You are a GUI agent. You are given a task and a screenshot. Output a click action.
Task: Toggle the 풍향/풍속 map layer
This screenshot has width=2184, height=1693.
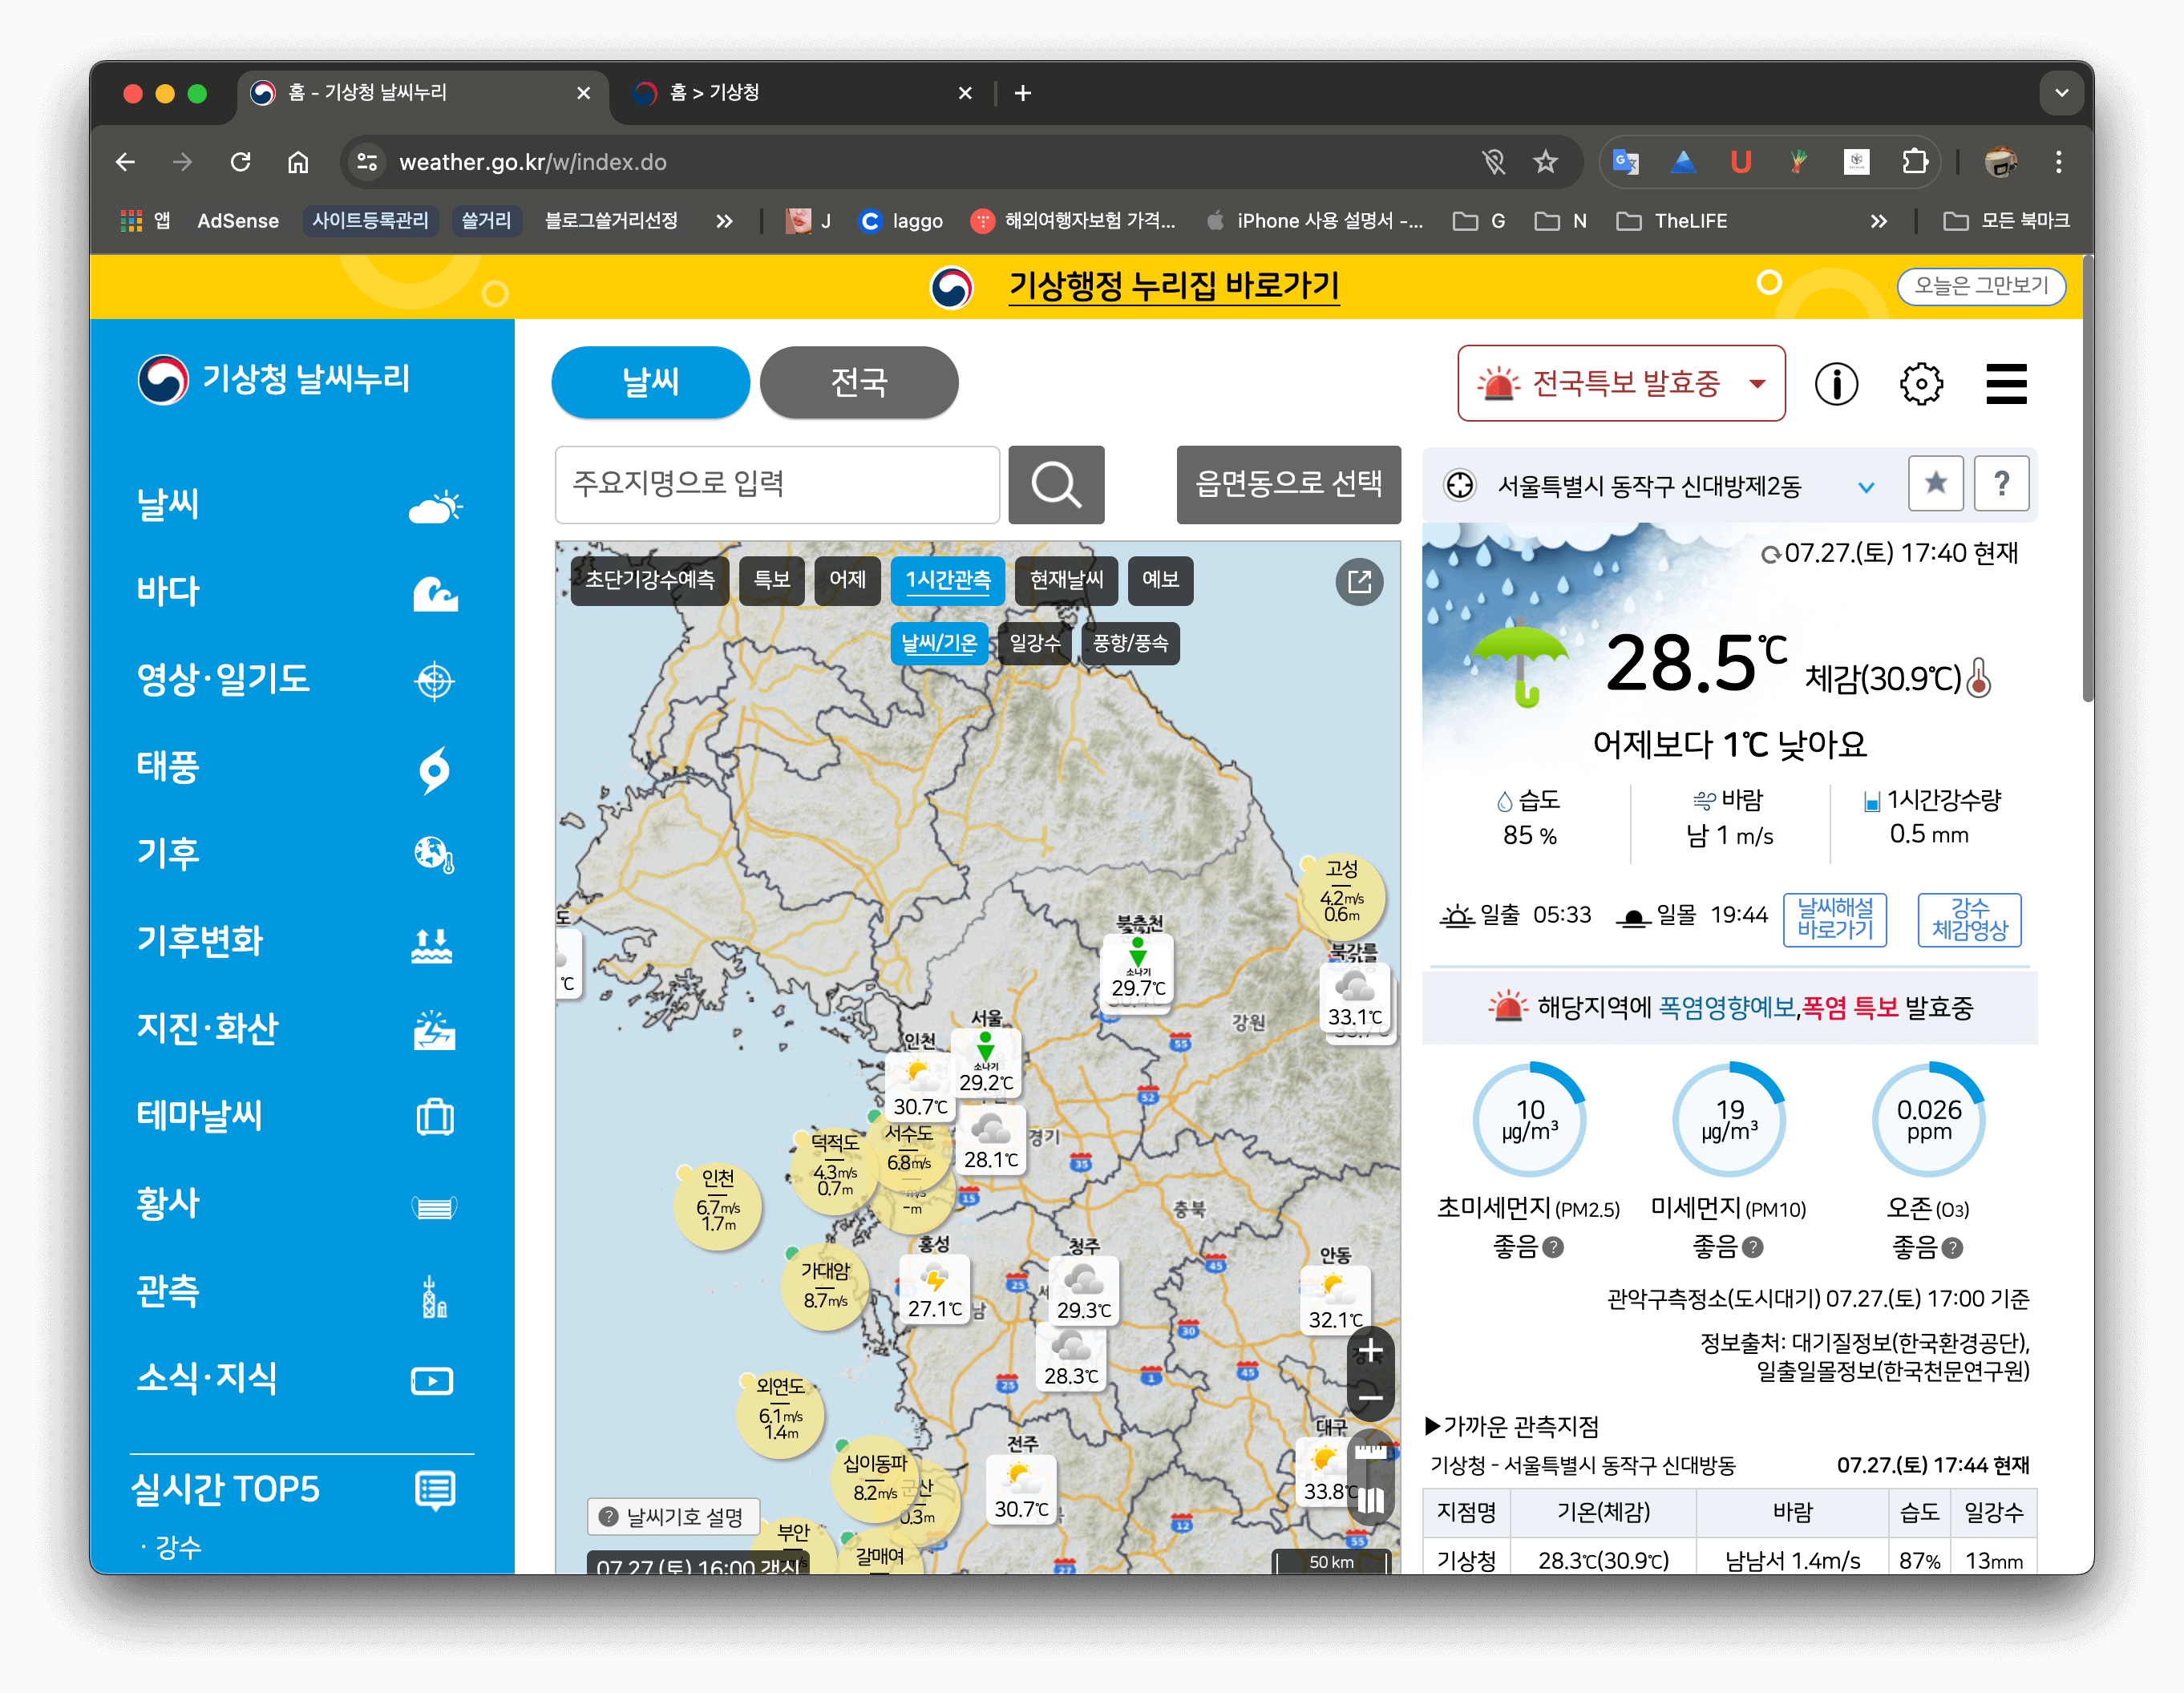pyautogui.click(x=1130, y=643)
